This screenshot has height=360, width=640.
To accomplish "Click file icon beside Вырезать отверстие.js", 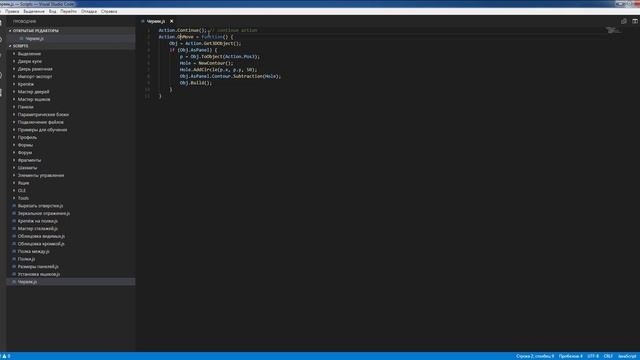I will point(14,206).
